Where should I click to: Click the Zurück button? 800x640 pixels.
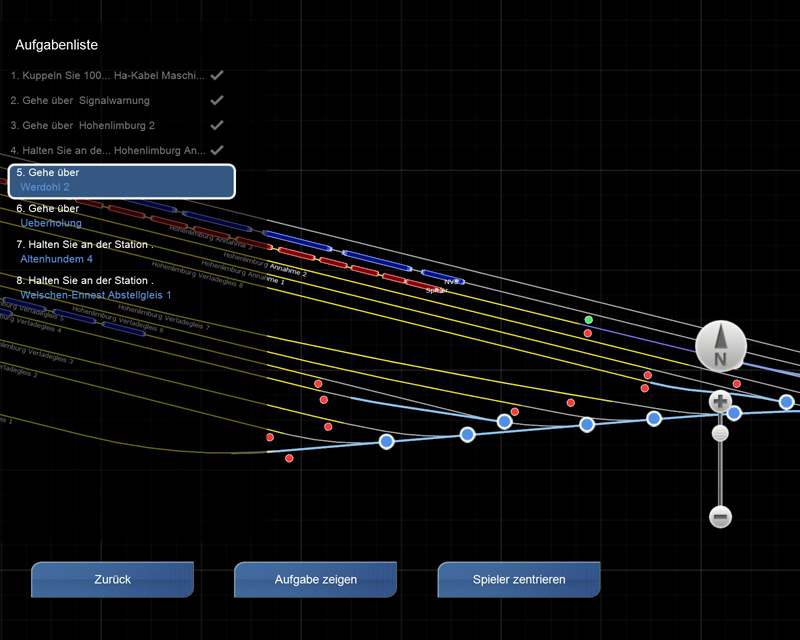pyautogui.click(x=112, y=579)
